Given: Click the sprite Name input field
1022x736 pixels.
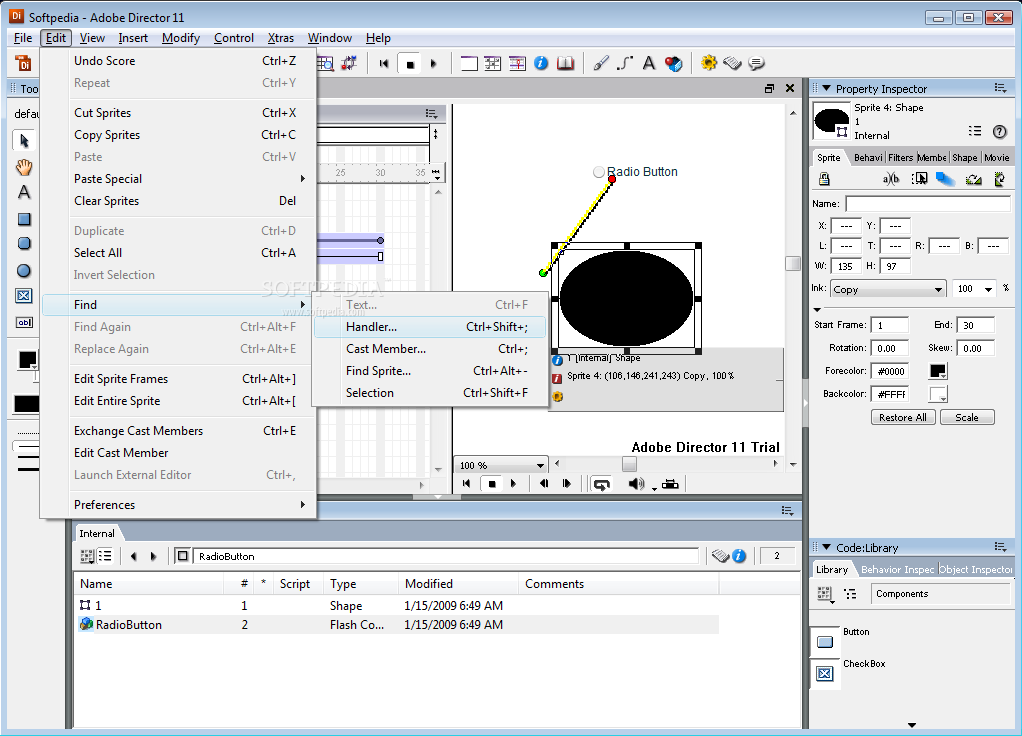Looking at the screenshot, I should tap(927, 203).
